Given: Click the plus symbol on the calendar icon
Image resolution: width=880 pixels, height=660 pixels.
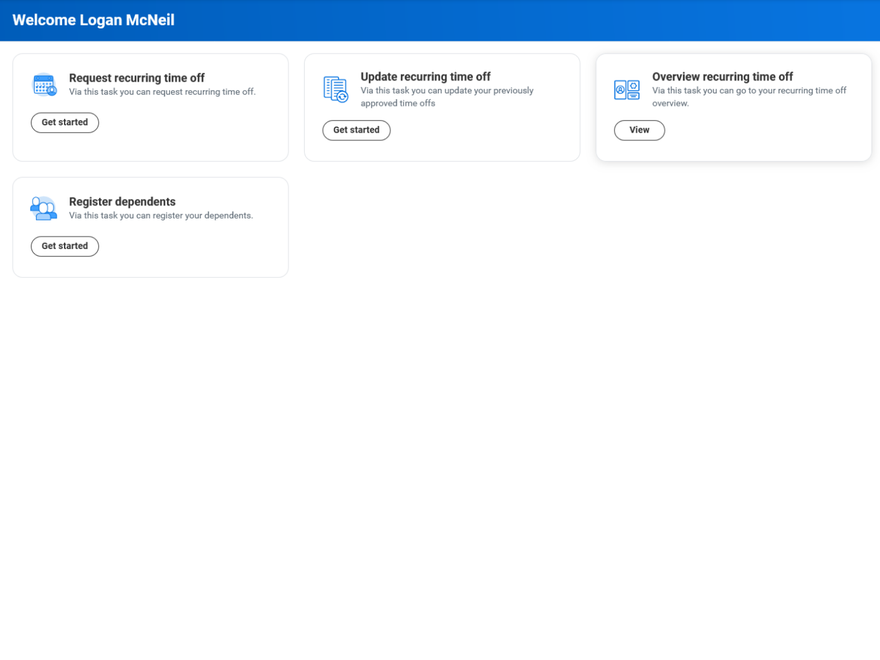Looking at the screenshot, I should click(x=52, y=90).
